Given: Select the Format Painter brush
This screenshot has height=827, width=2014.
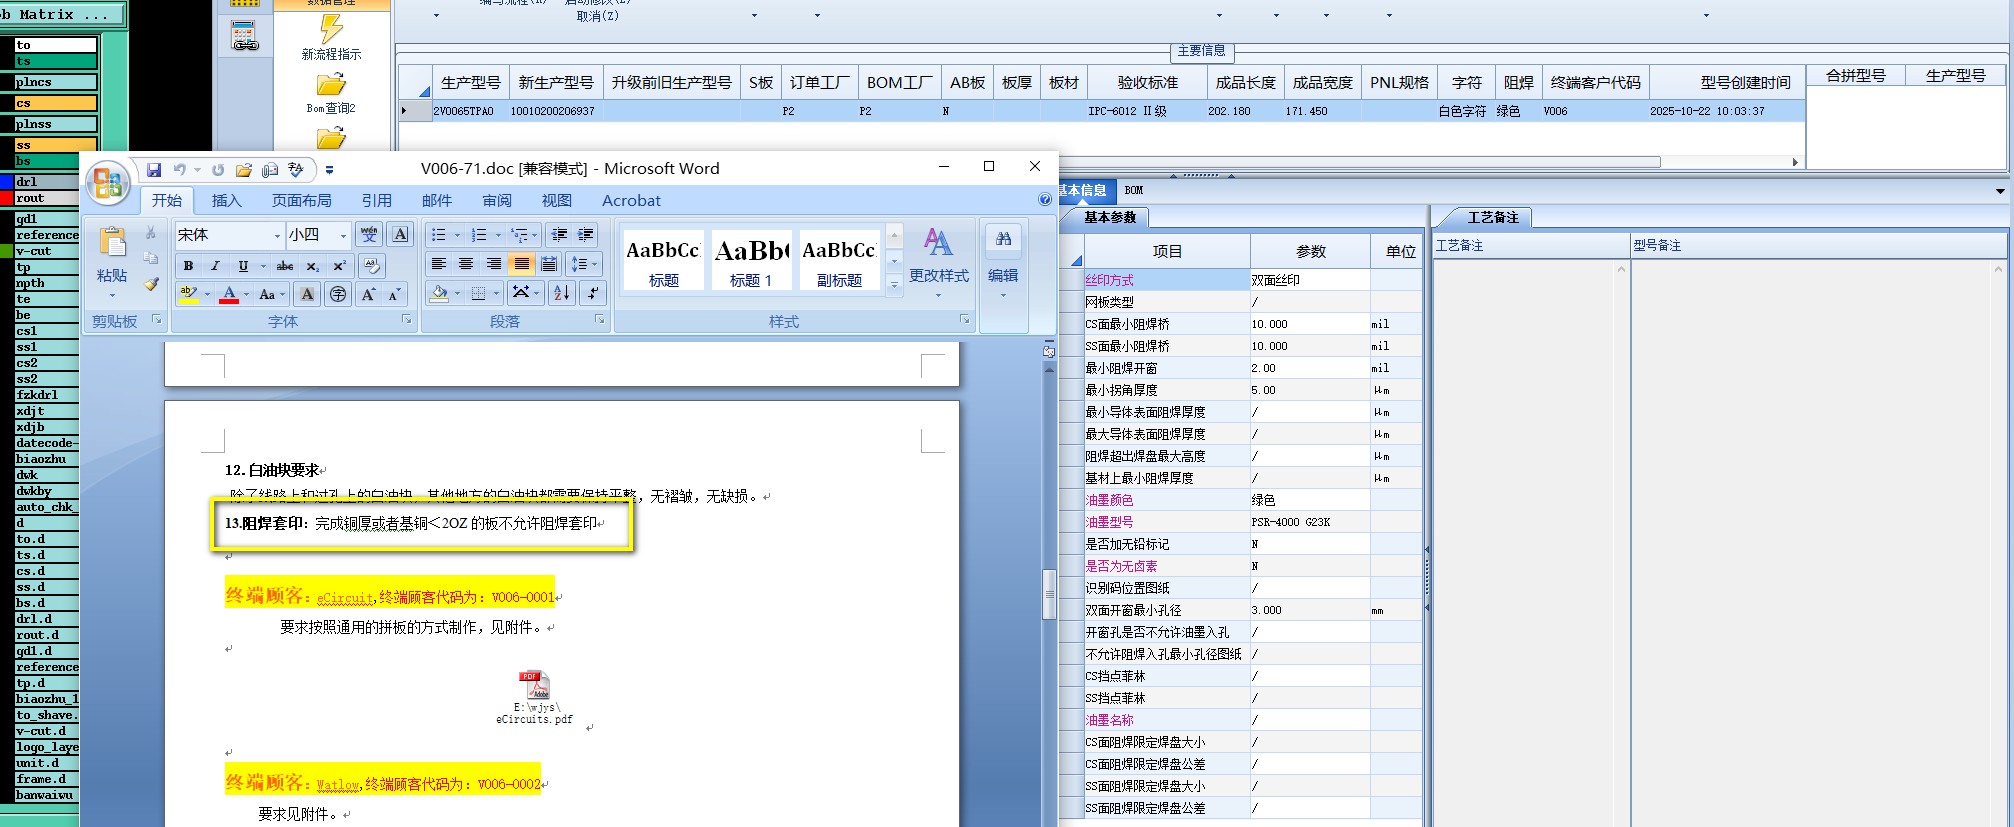Looking at the screenshot, I should pyautogui.click(x=151, y=284).
